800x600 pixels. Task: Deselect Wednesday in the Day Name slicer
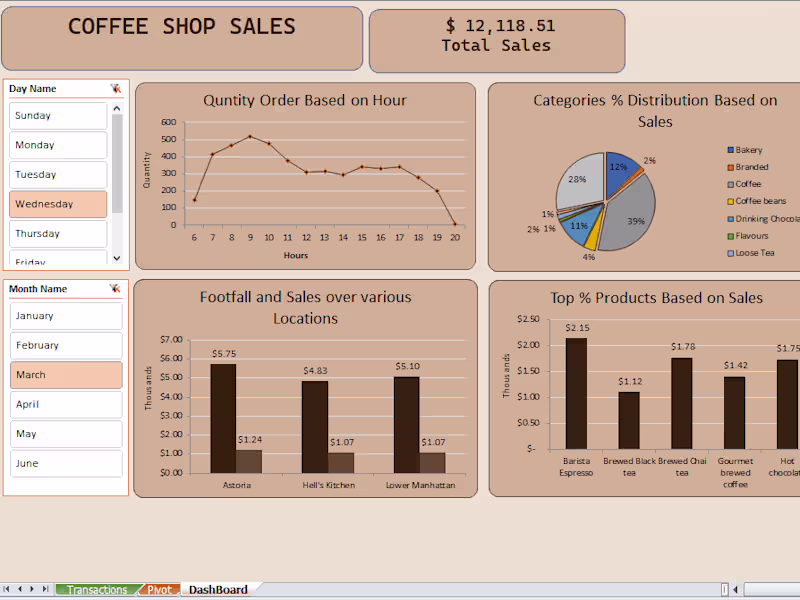(58, 203)
